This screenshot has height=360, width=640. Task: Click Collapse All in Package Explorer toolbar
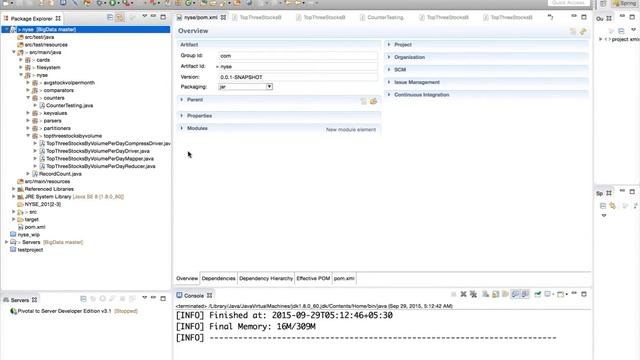click(110, 18)
